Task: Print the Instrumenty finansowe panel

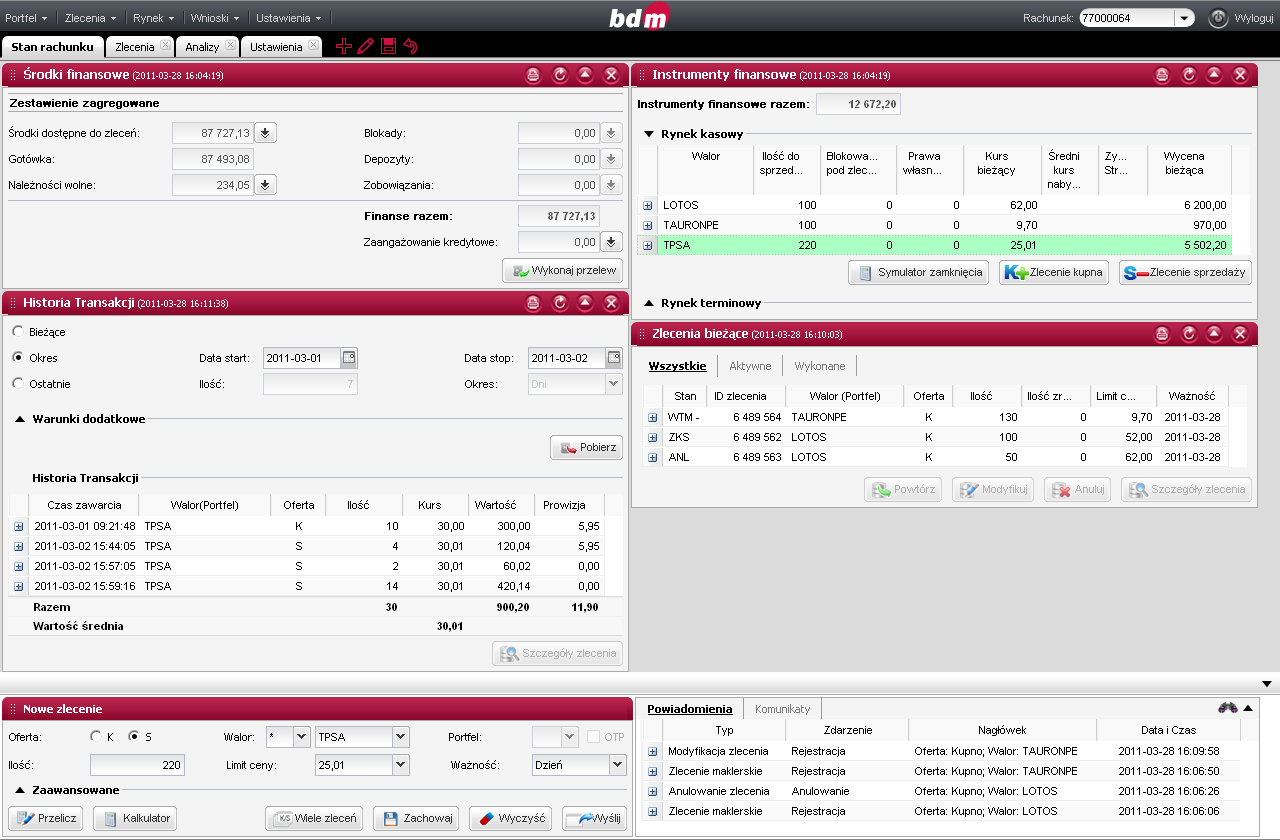Action: pos(1162,75)
